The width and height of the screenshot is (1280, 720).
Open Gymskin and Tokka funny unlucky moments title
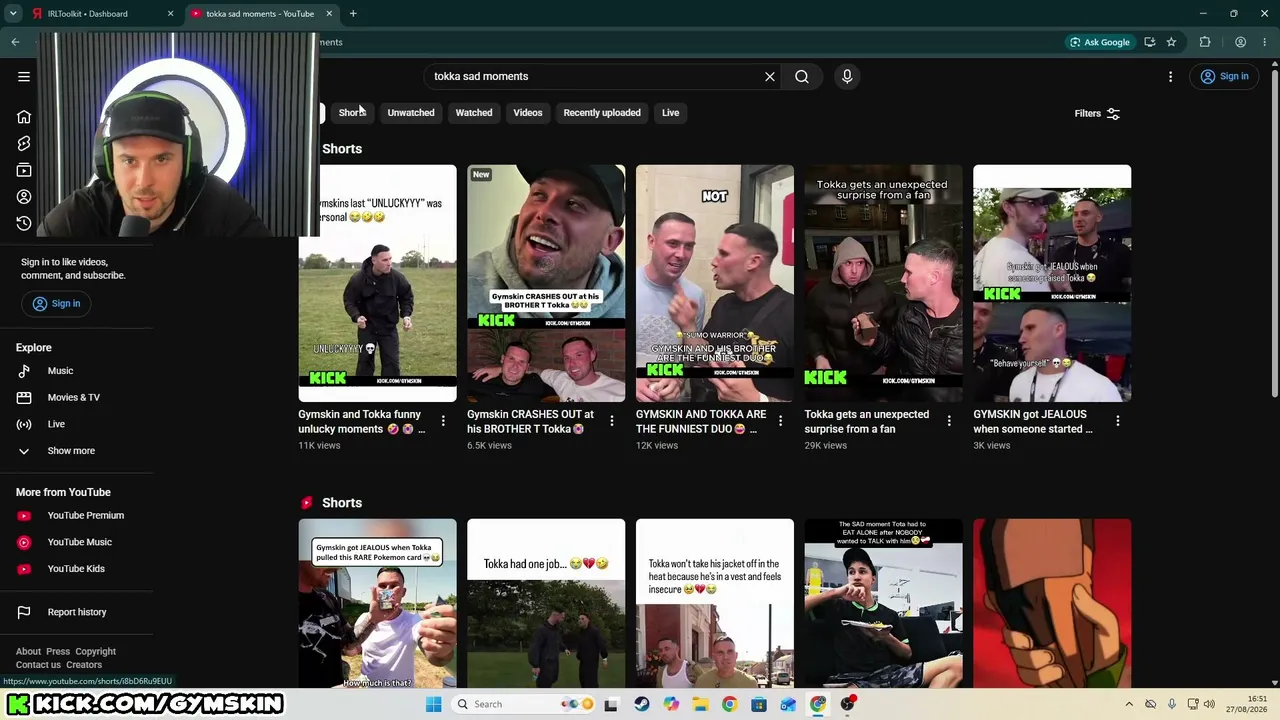pos(362,421)
